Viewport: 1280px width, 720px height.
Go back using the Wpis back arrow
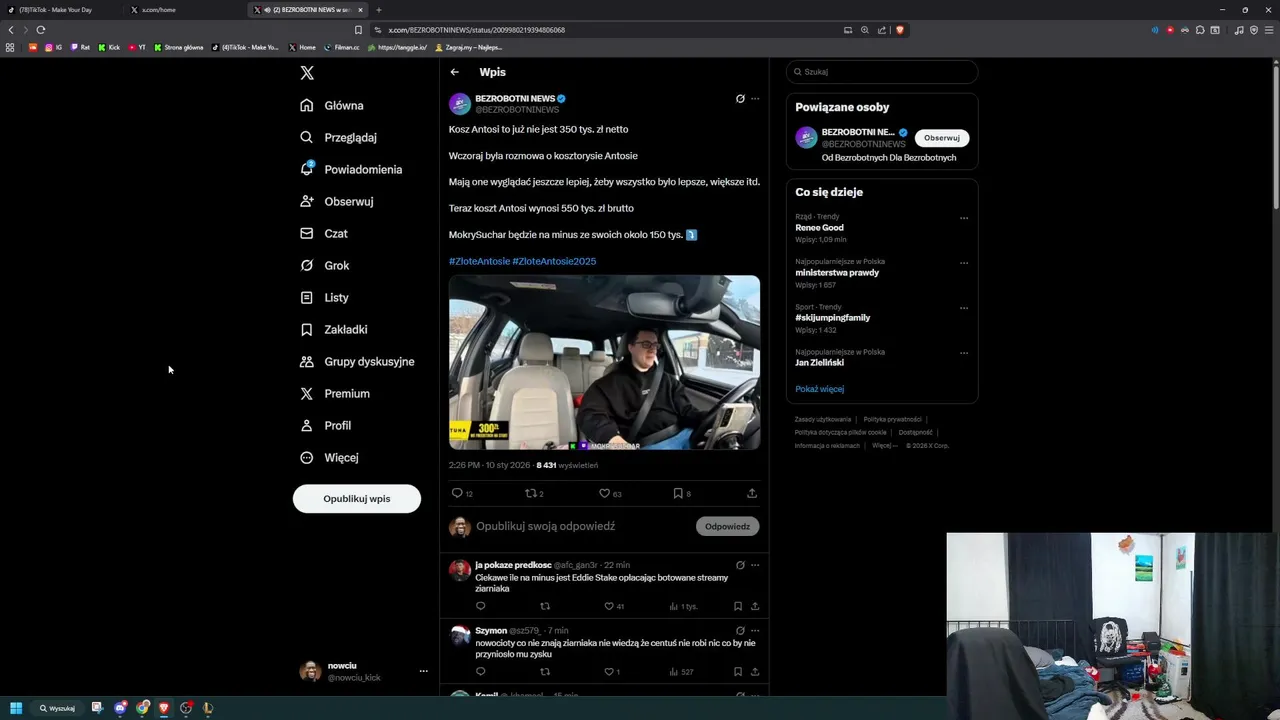(x=454, y=72)
